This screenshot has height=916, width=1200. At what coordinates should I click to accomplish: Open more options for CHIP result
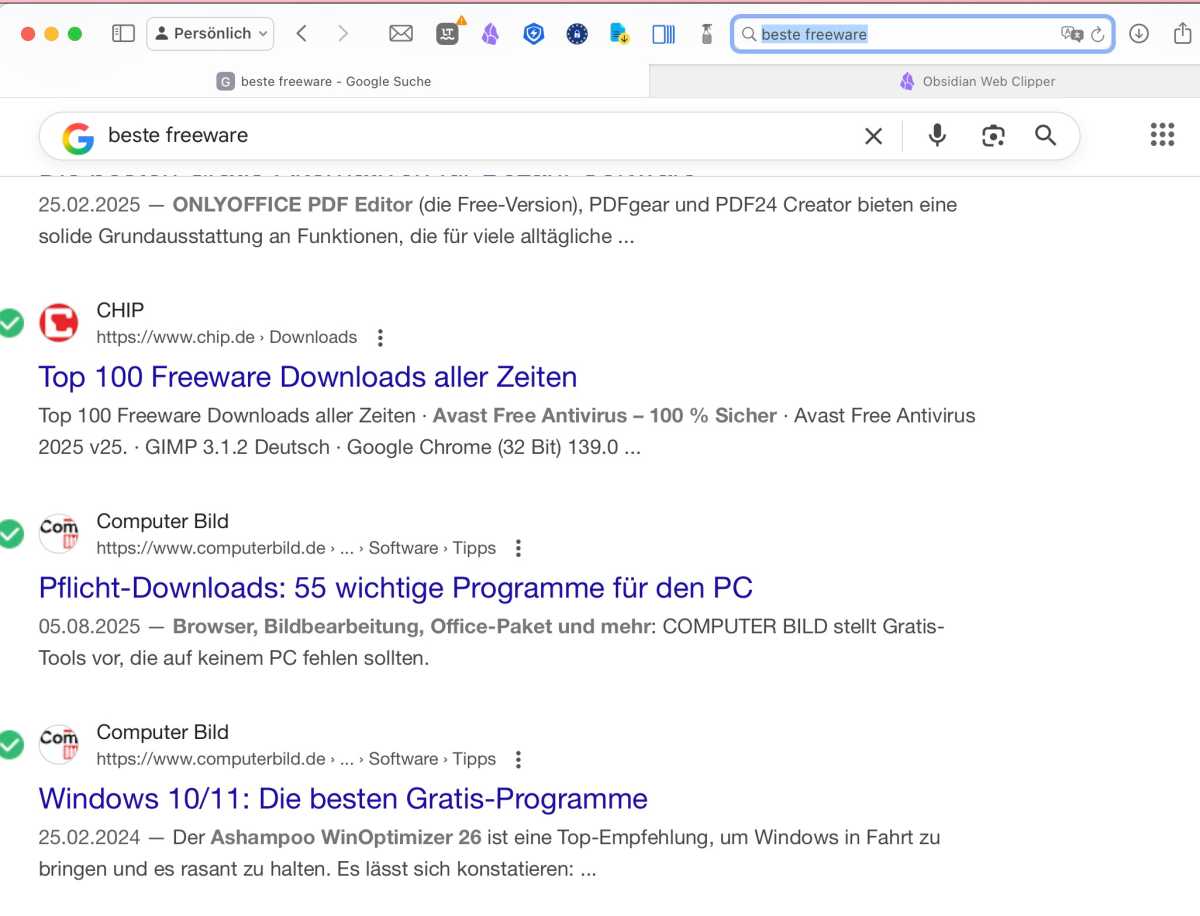point(380,338)
